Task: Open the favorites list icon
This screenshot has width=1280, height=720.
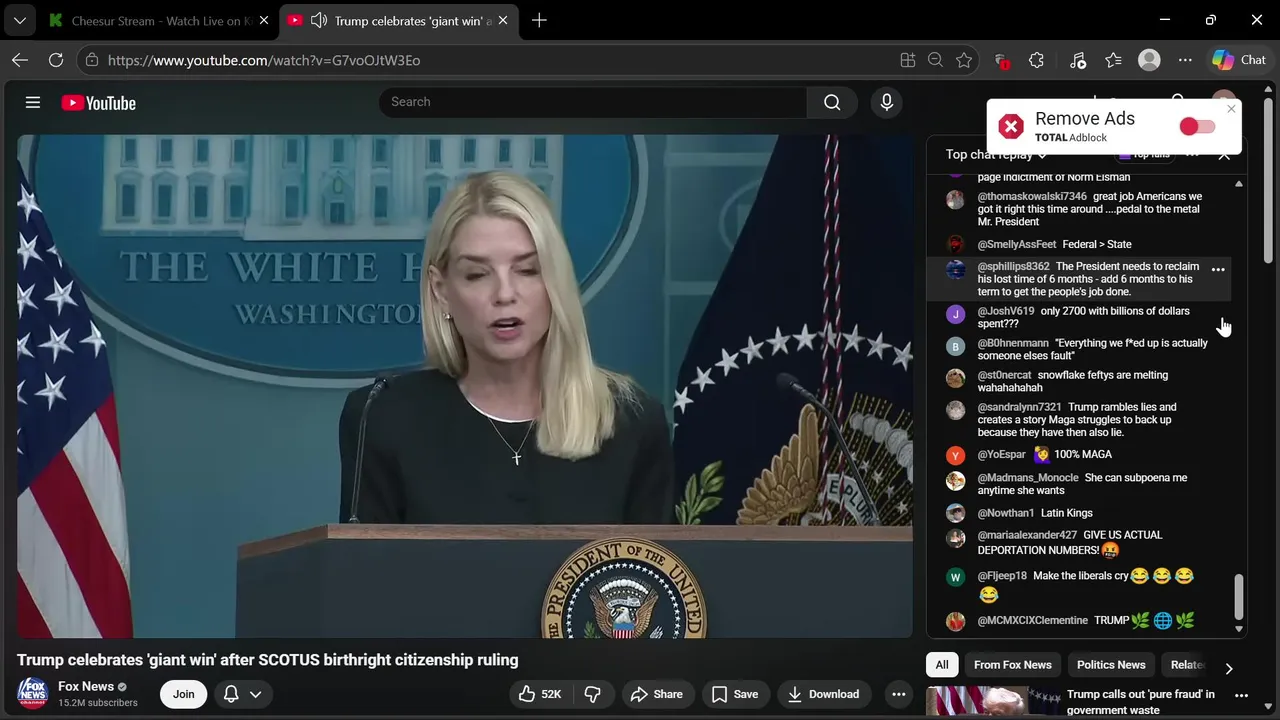Action: pyautogui.click(x=1114, y=60)
